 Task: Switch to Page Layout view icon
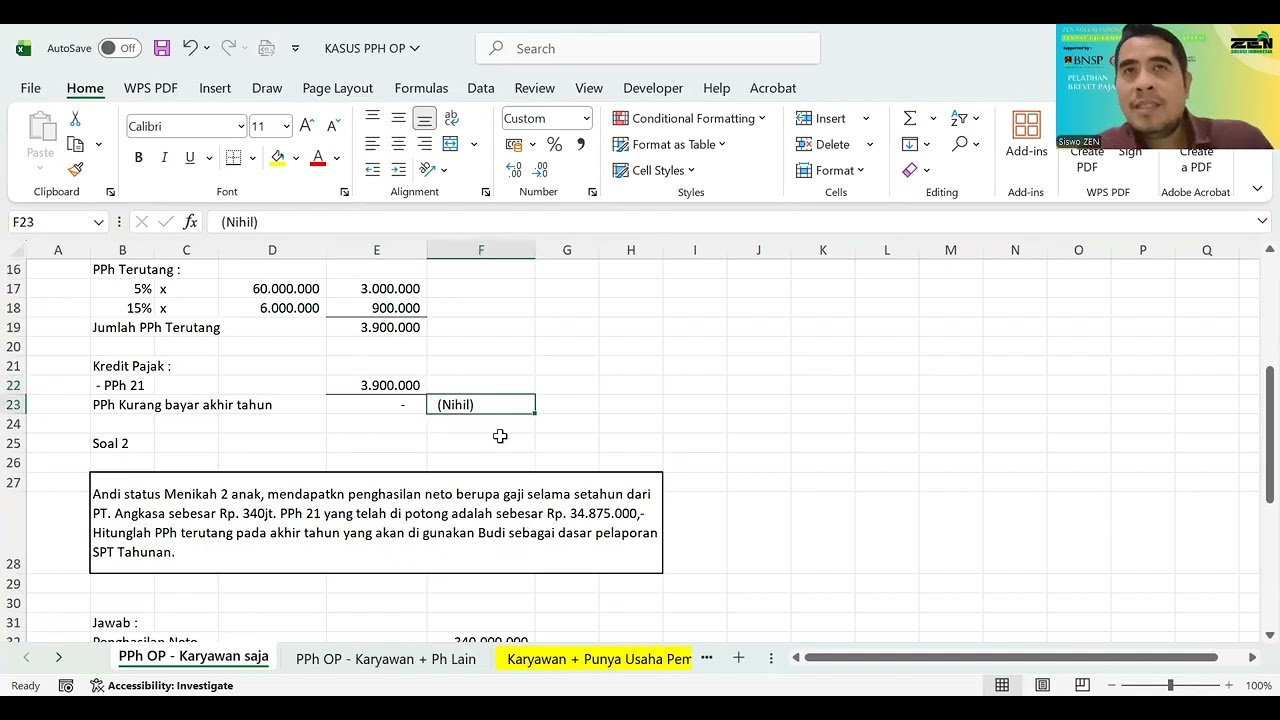pyautogui.click(x=1042, y=685)
